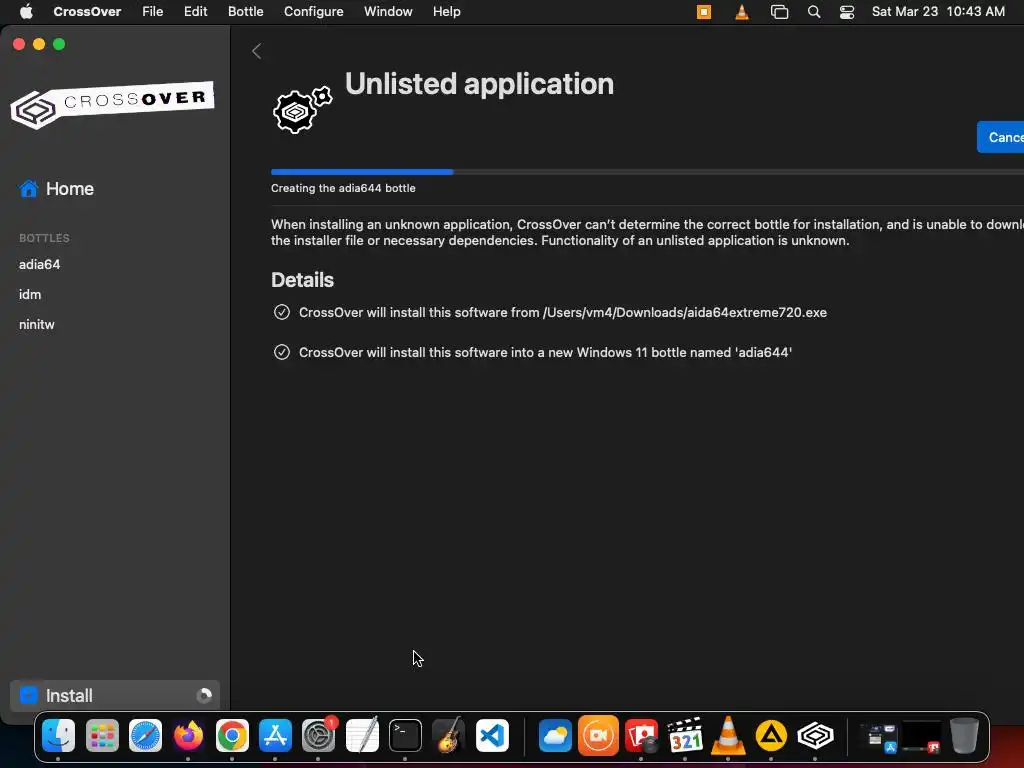Click the CrossOver logo in sidebar
The image size is (1024, 768).
point(112,104)
